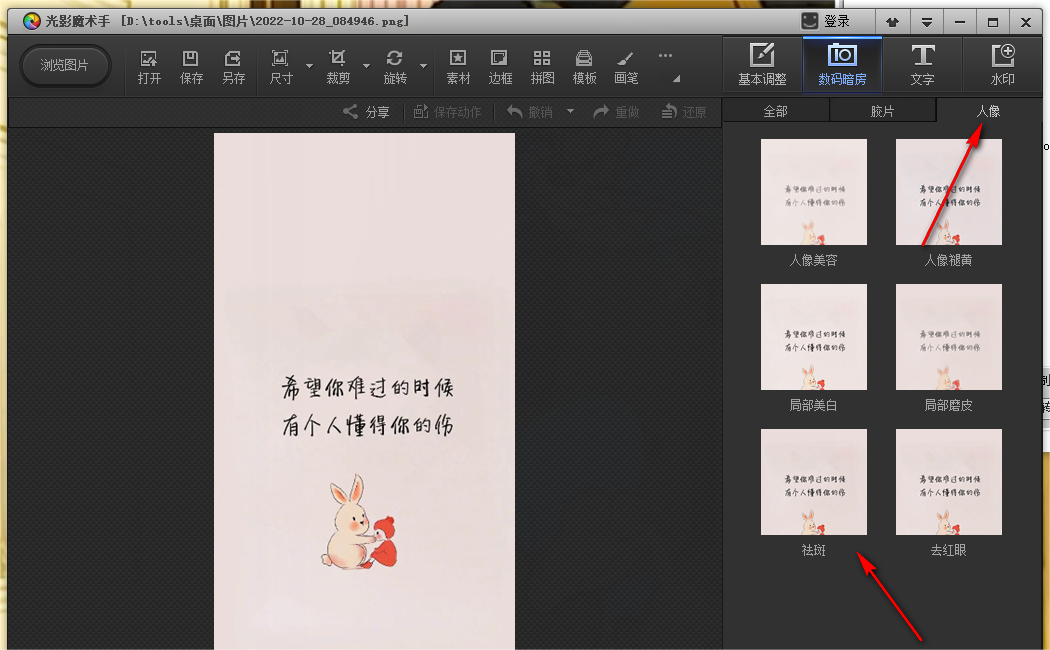Switch to the All (全部) tab
The image size is (1050, 650).
point(776,111)
